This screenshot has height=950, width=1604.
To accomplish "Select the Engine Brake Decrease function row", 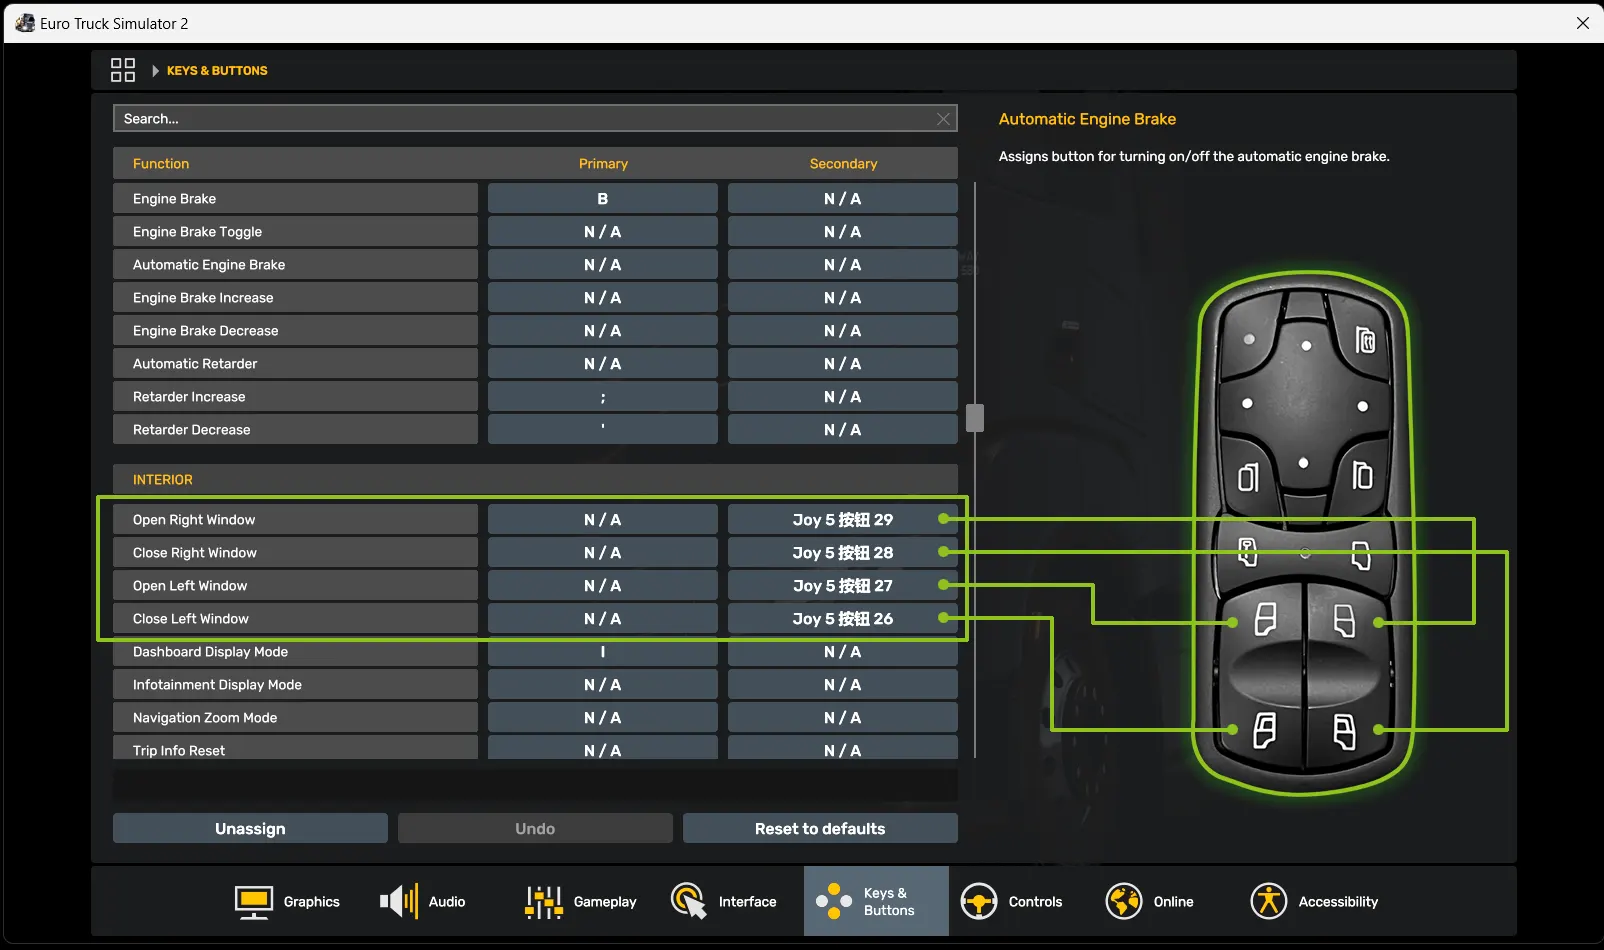I will click(295, 330).
